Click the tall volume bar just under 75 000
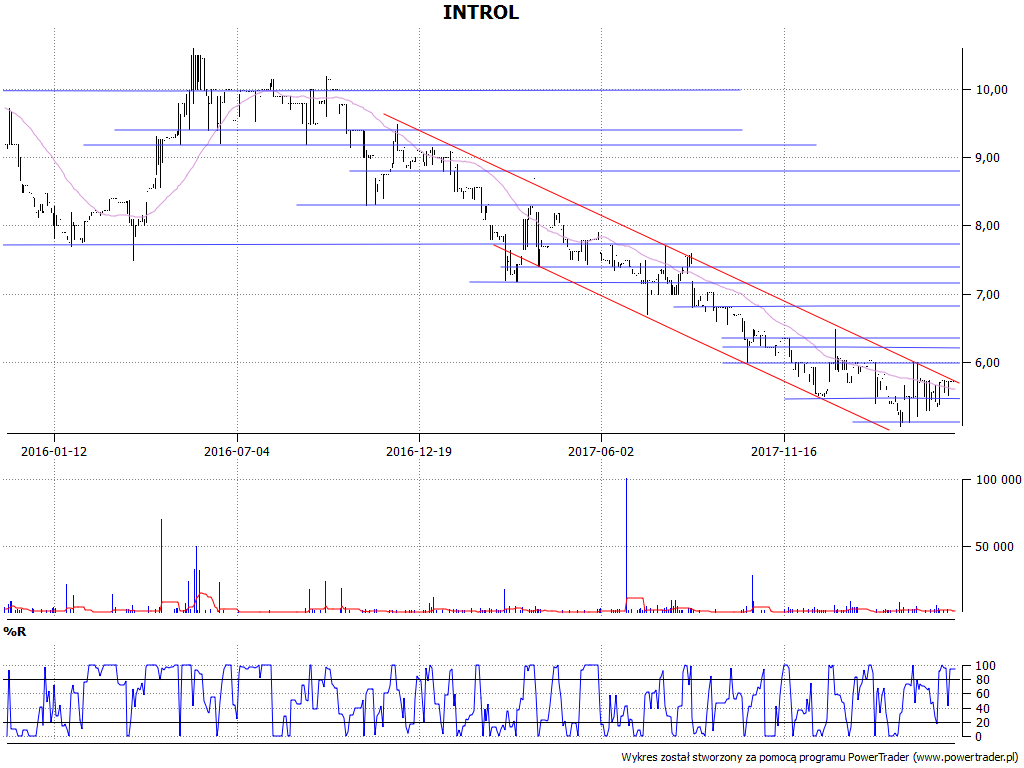1024x768 pixels. point(161,566)
